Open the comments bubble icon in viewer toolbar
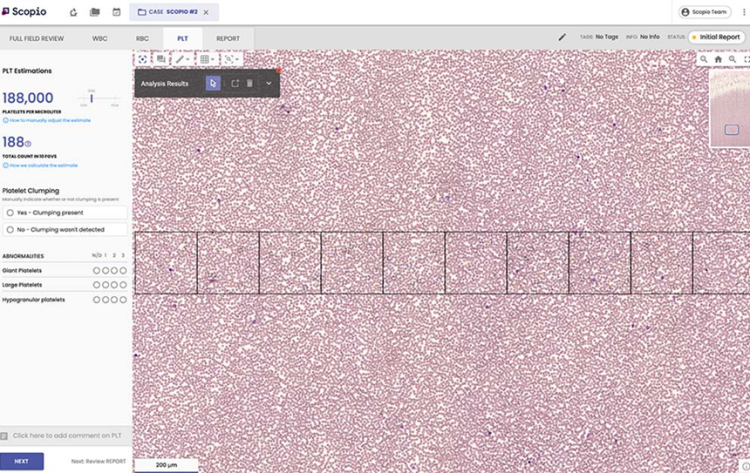The image size is (750, 473). 161,59
